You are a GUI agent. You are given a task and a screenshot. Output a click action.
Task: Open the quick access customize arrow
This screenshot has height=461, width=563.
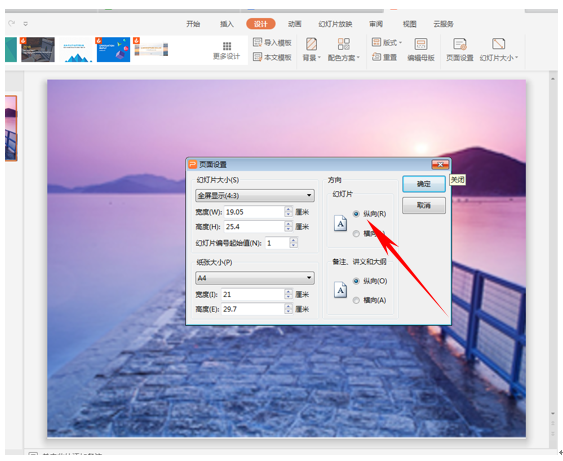click(x=25, y=24)
